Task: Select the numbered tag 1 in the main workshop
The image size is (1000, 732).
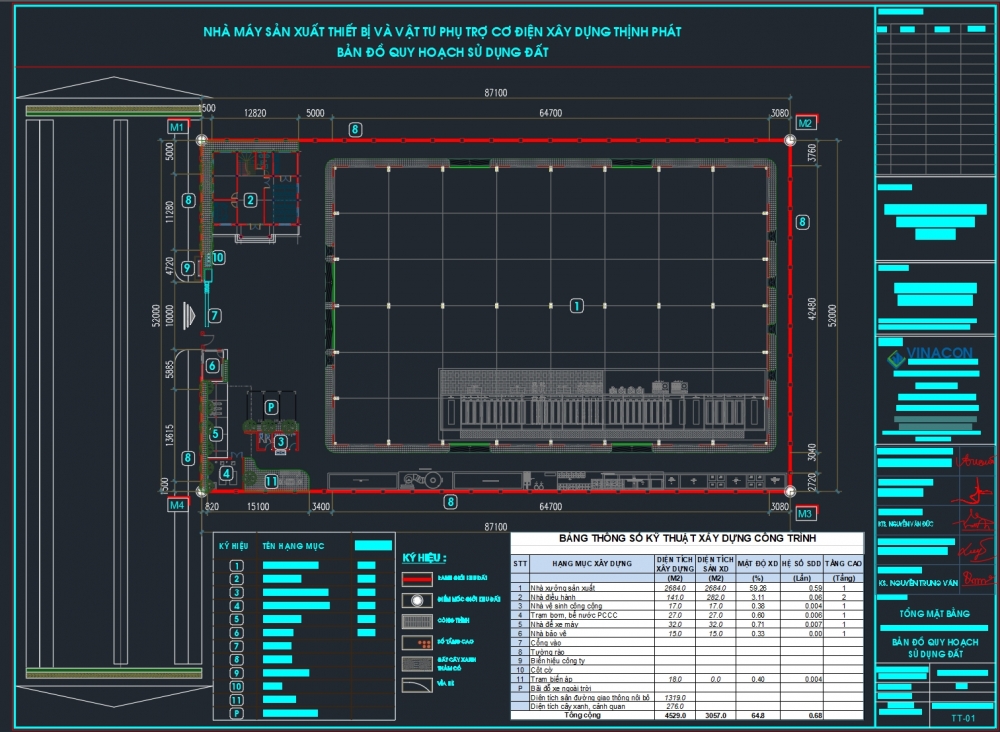Action: click(575, 305)
